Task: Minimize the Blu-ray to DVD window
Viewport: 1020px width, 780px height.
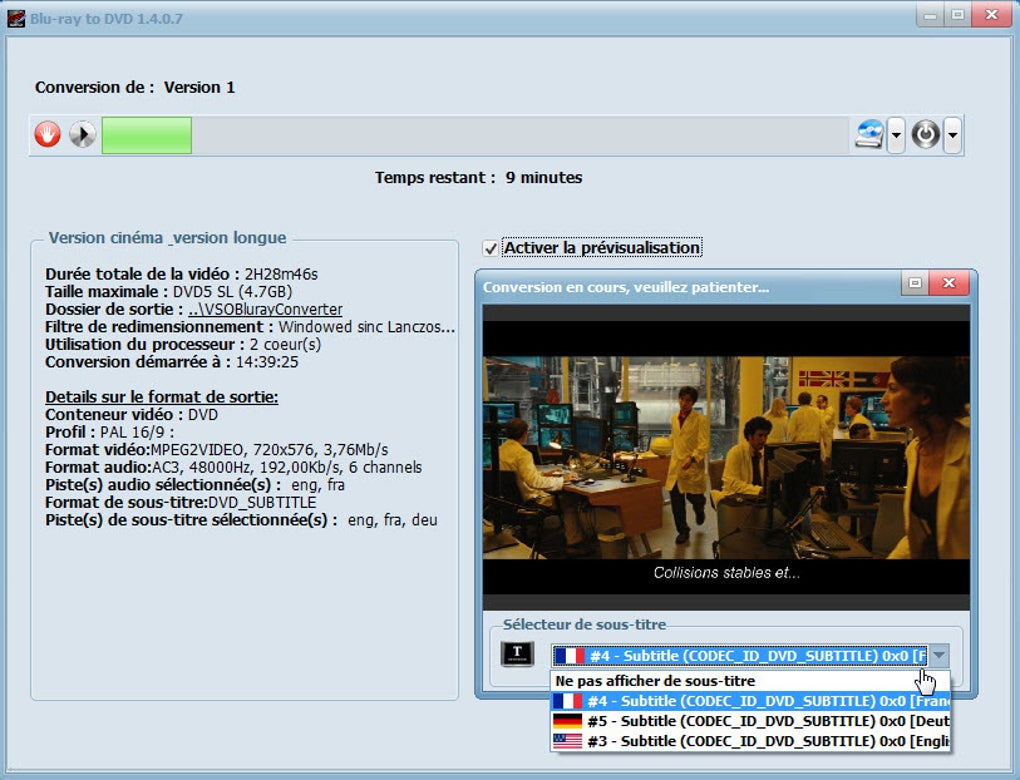Action: [930, 16]
